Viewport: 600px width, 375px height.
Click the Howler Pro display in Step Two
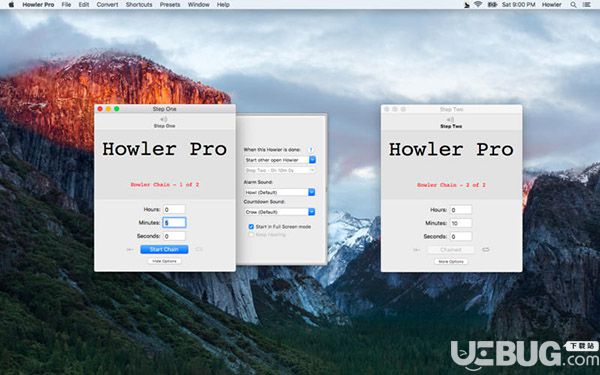[451, 150]
